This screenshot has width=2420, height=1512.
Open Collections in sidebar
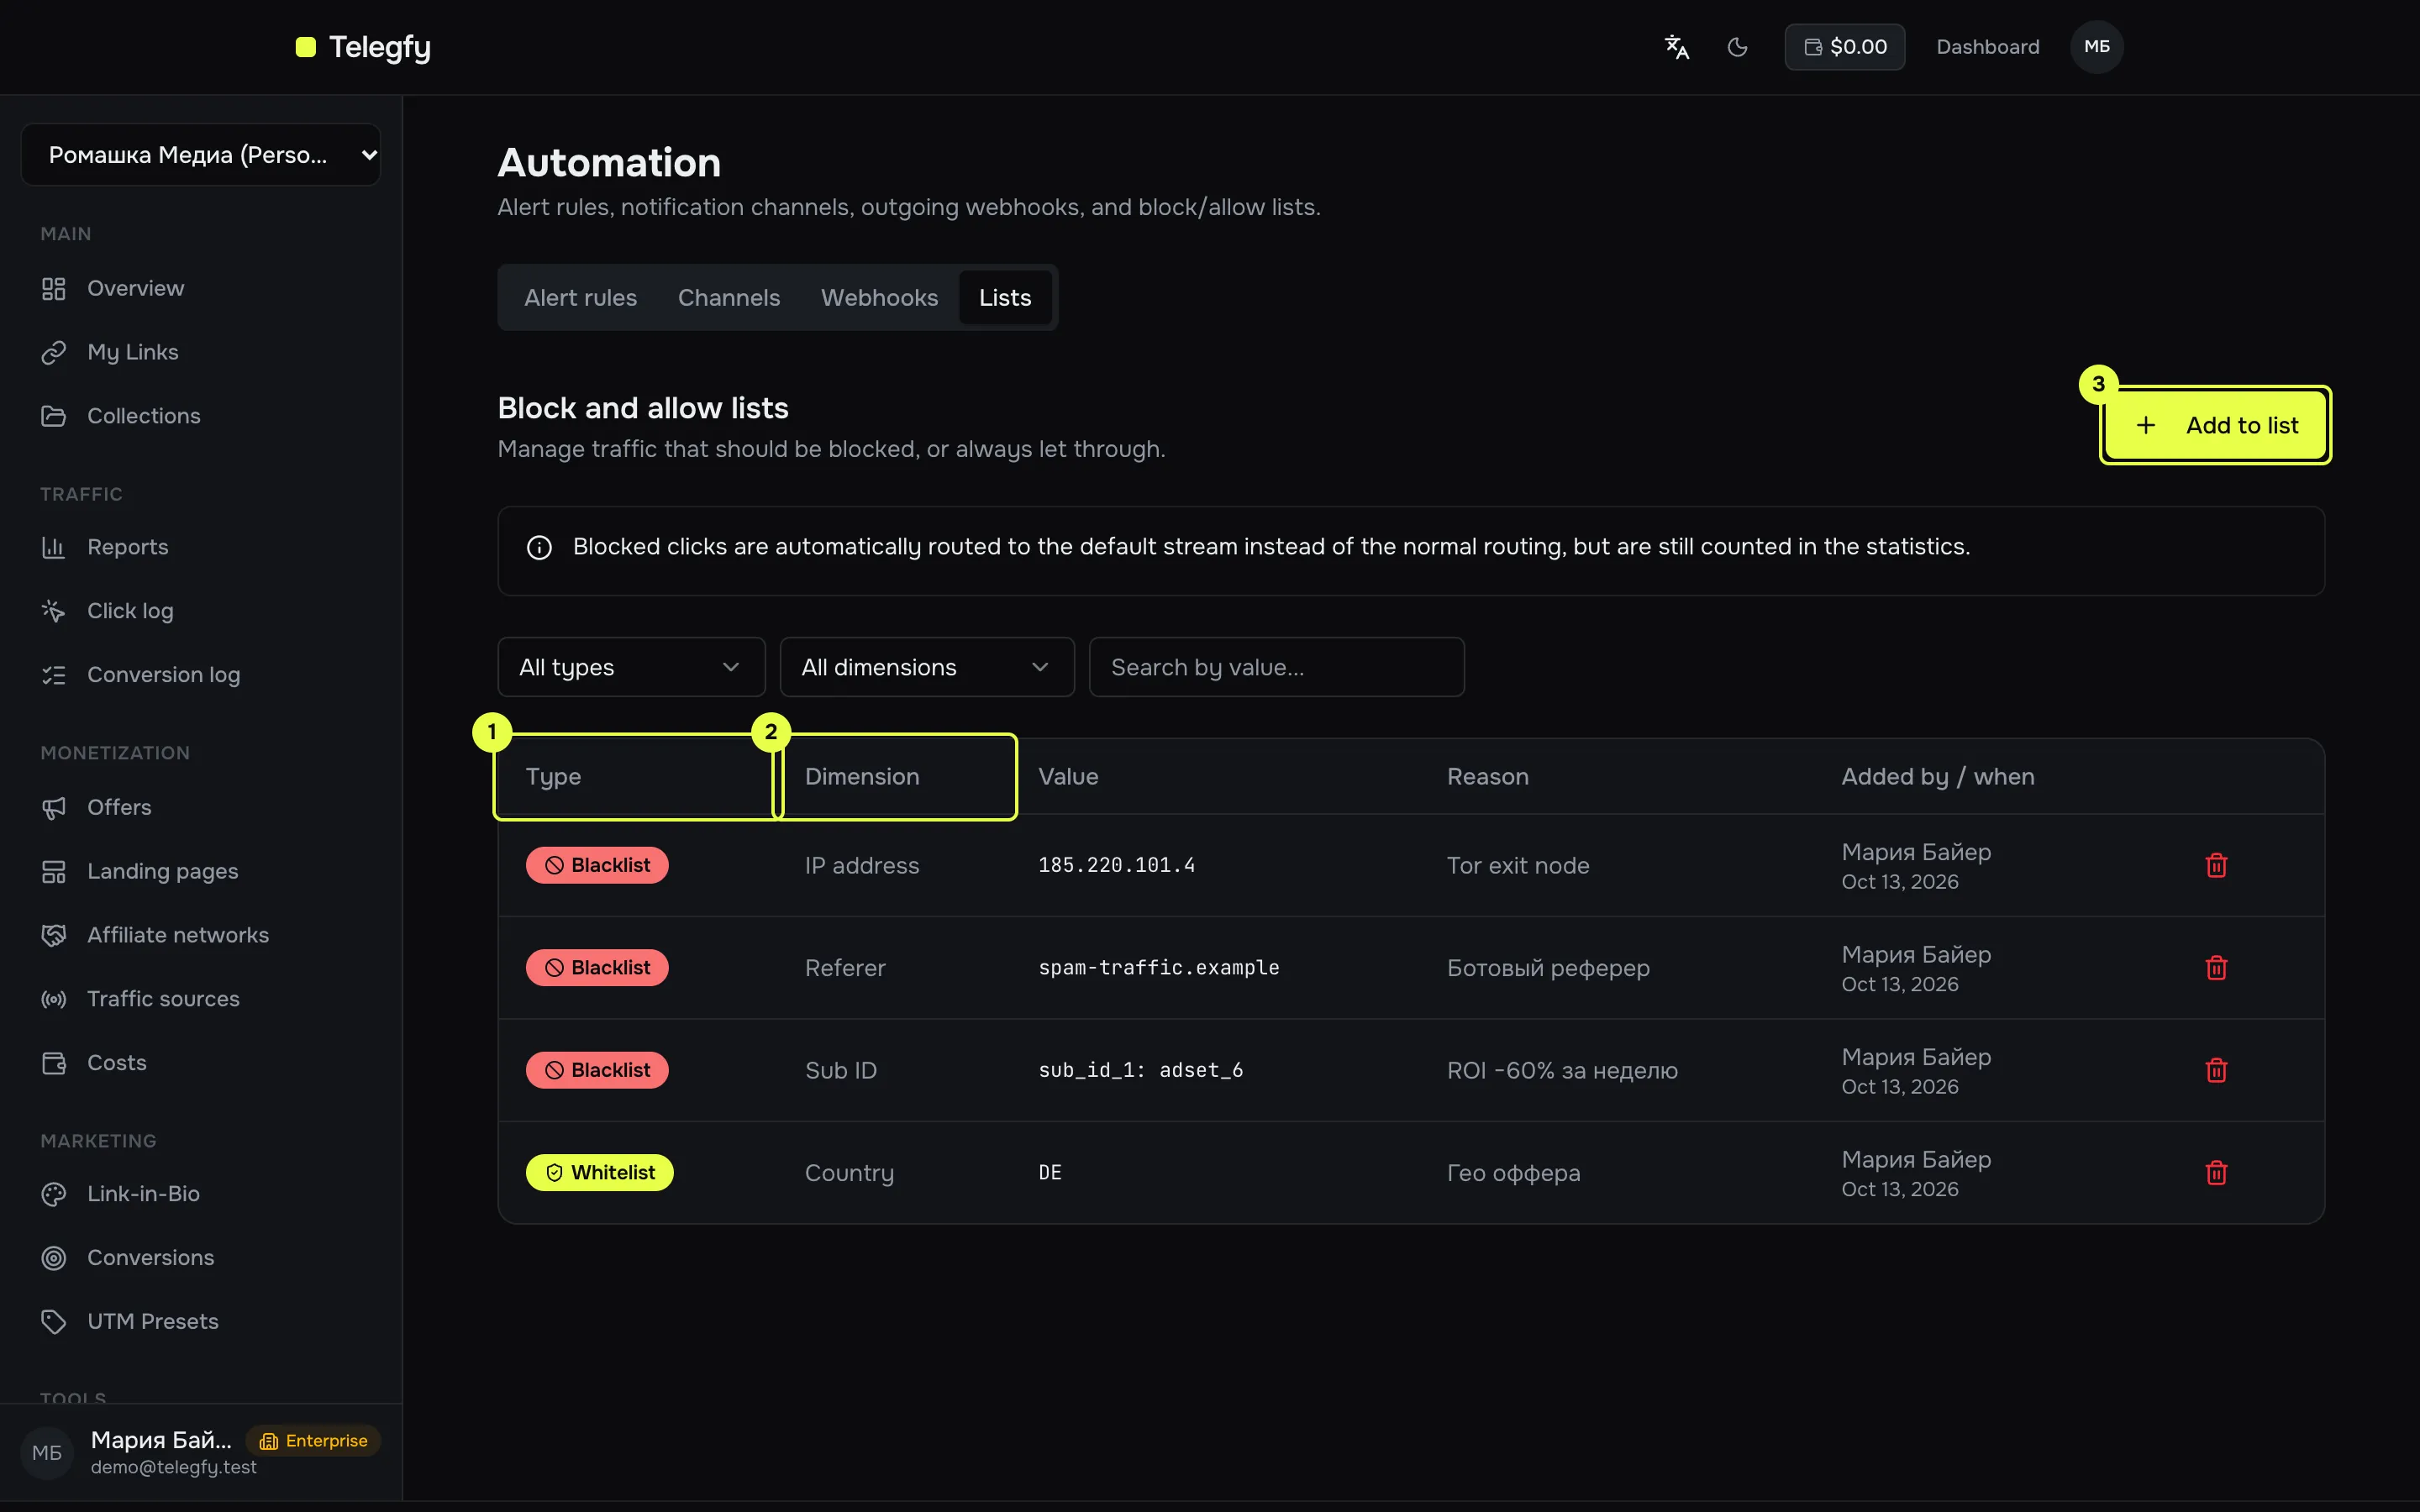point(201,416)
